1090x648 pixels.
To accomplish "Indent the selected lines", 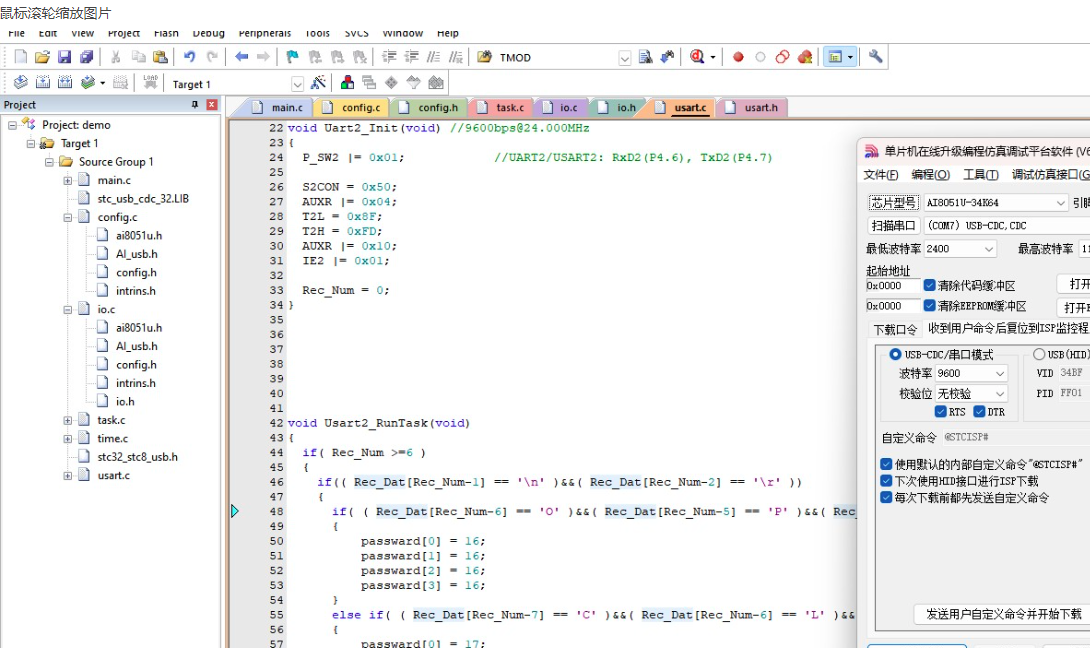I will (x=389, y=57).
